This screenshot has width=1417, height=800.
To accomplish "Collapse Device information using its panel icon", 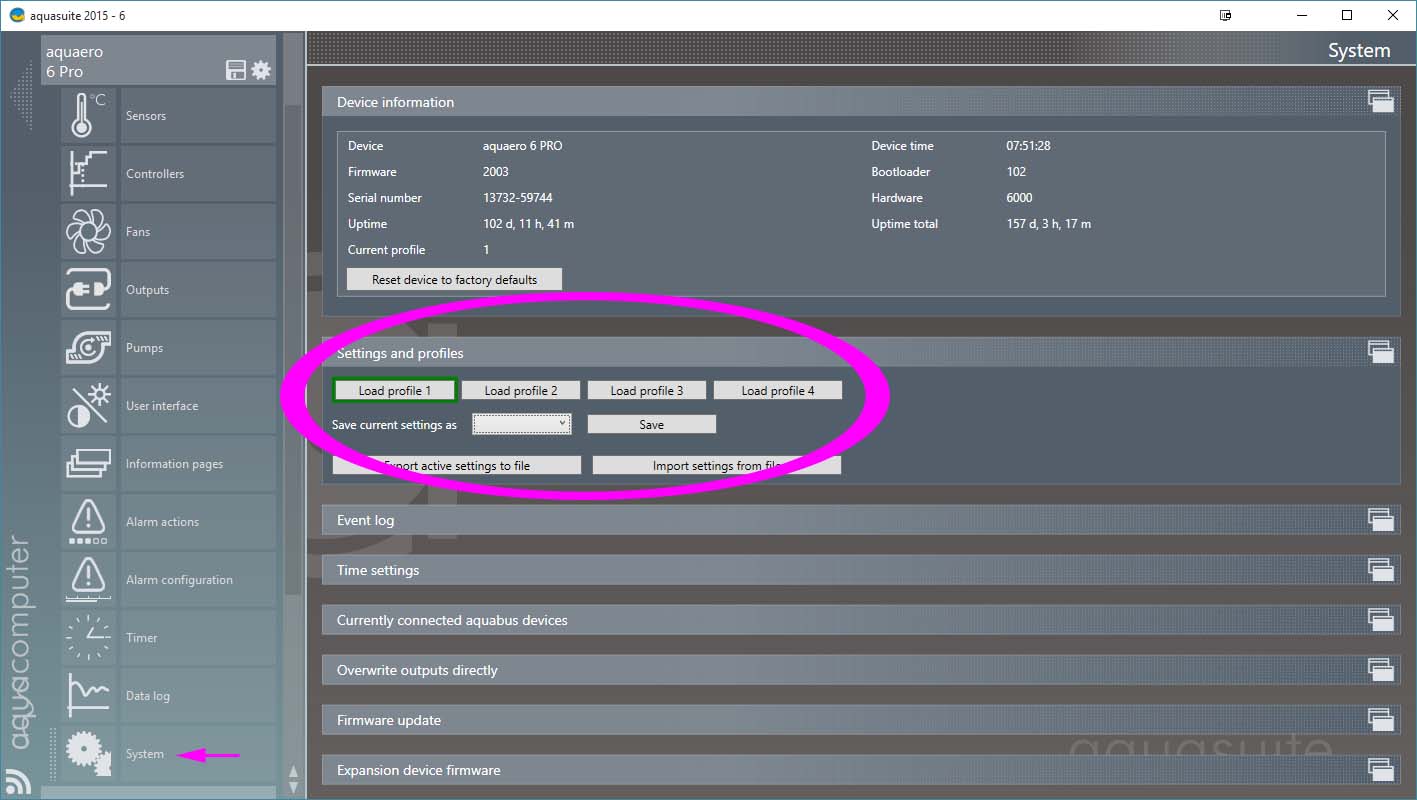I will (x=1380, y=101).
